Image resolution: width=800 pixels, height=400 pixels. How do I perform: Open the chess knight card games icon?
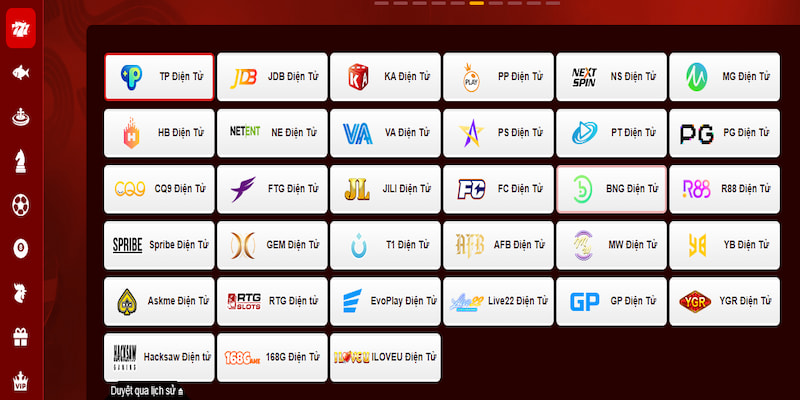(x=21, y=161)
